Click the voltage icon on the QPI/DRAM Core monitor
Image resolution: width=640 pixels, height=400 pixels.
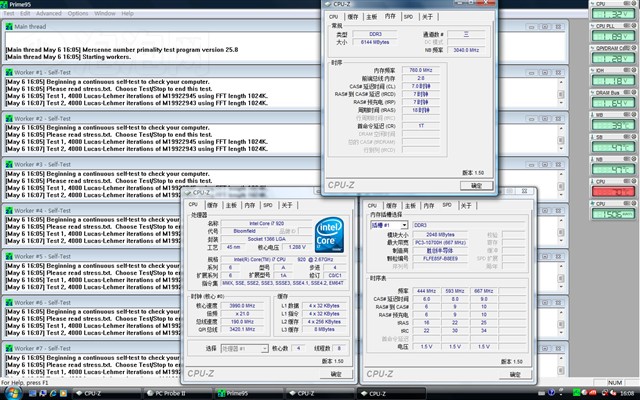pyautogui.click(x=592, y=48)
